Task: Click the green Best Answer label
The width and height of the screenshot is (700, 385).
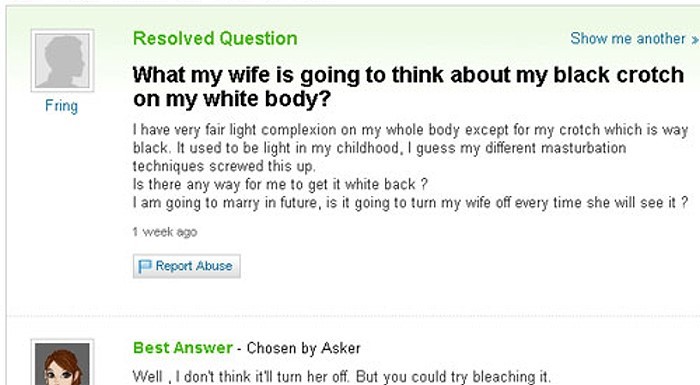Action: coord(183,348)
